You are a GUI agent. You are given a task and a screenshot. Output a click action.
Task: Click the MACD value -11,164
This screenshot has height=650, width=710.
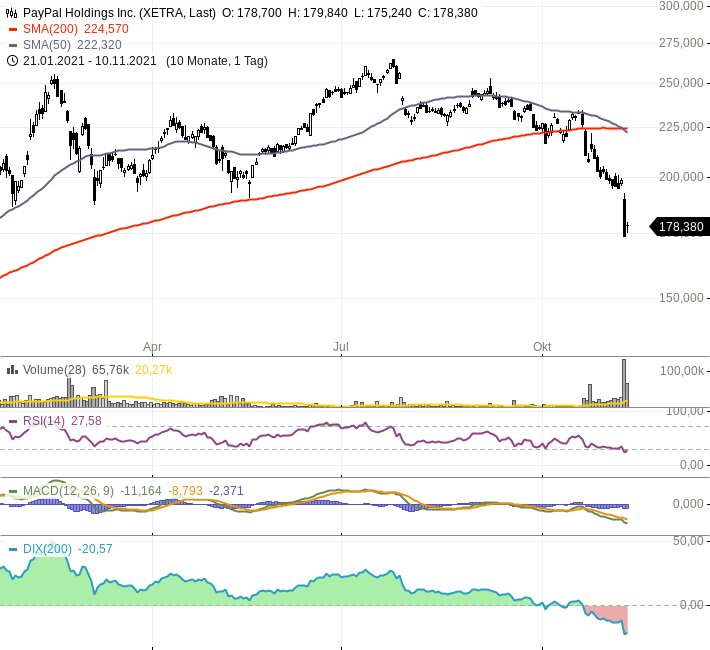[140, 491]
